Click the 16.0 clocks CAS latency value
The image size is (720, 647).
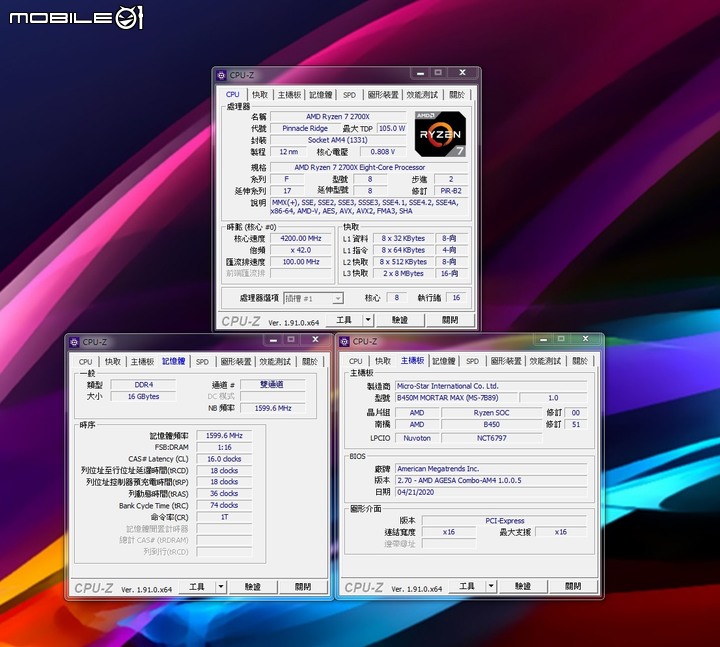(224, 459)
